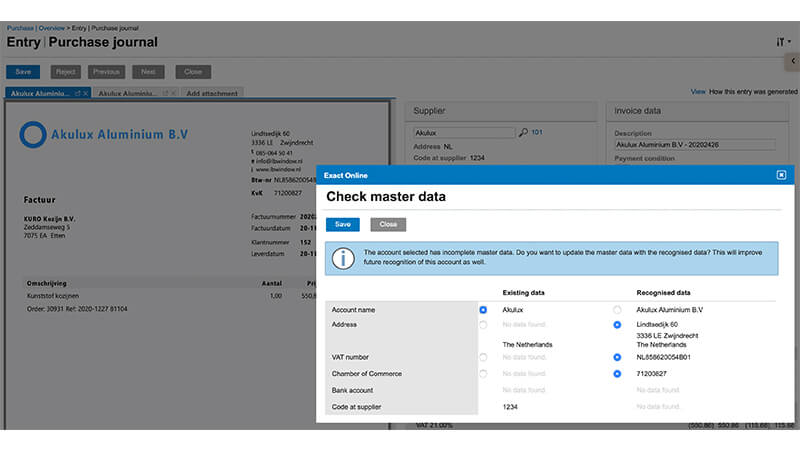The width and height of the screenshot is (800, 450).
Task: Select existing VAT number radio button
Action: point(483,357)
